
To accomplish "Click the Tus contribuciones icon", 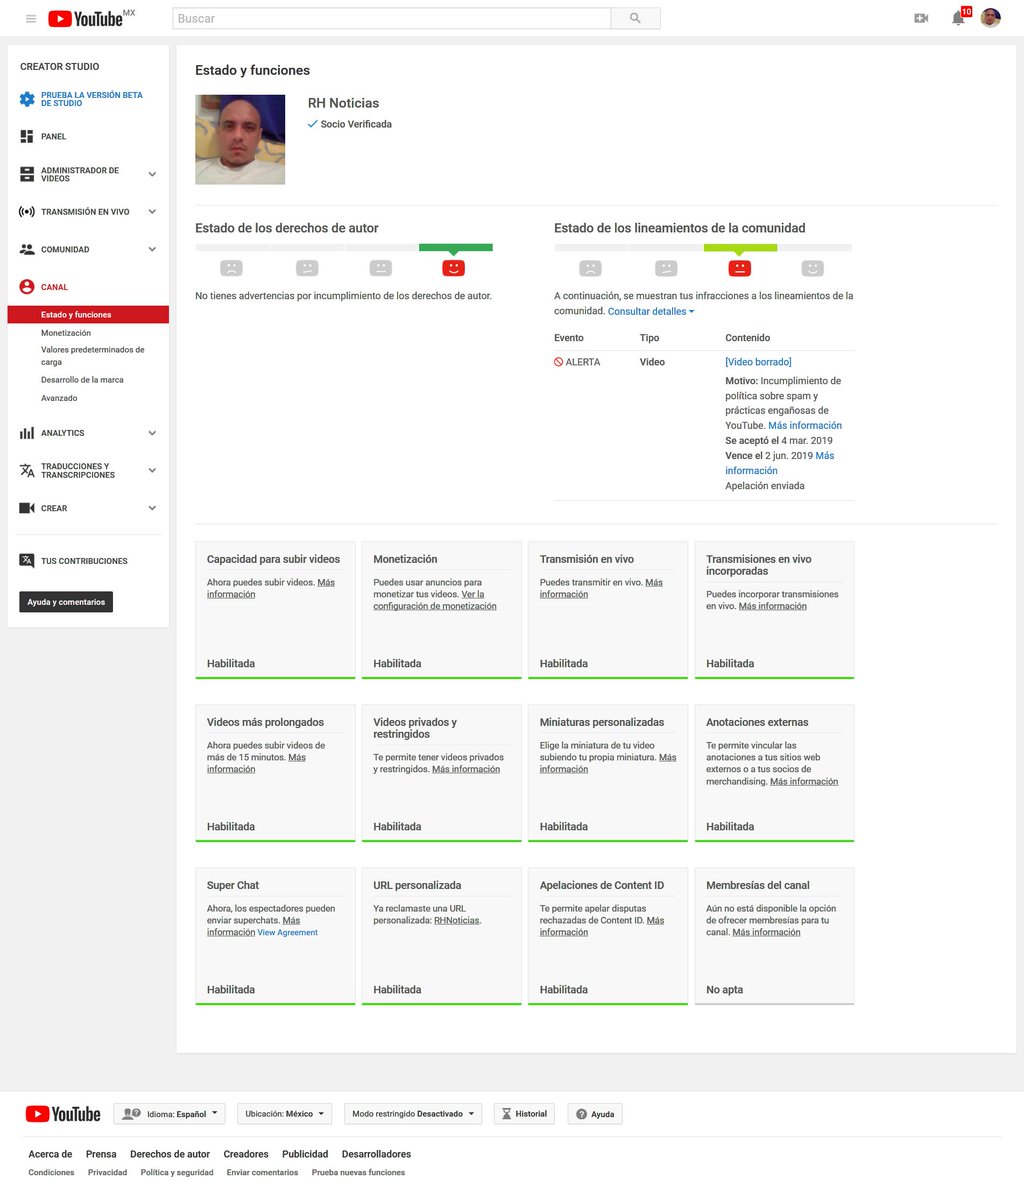I will point(27,561).
